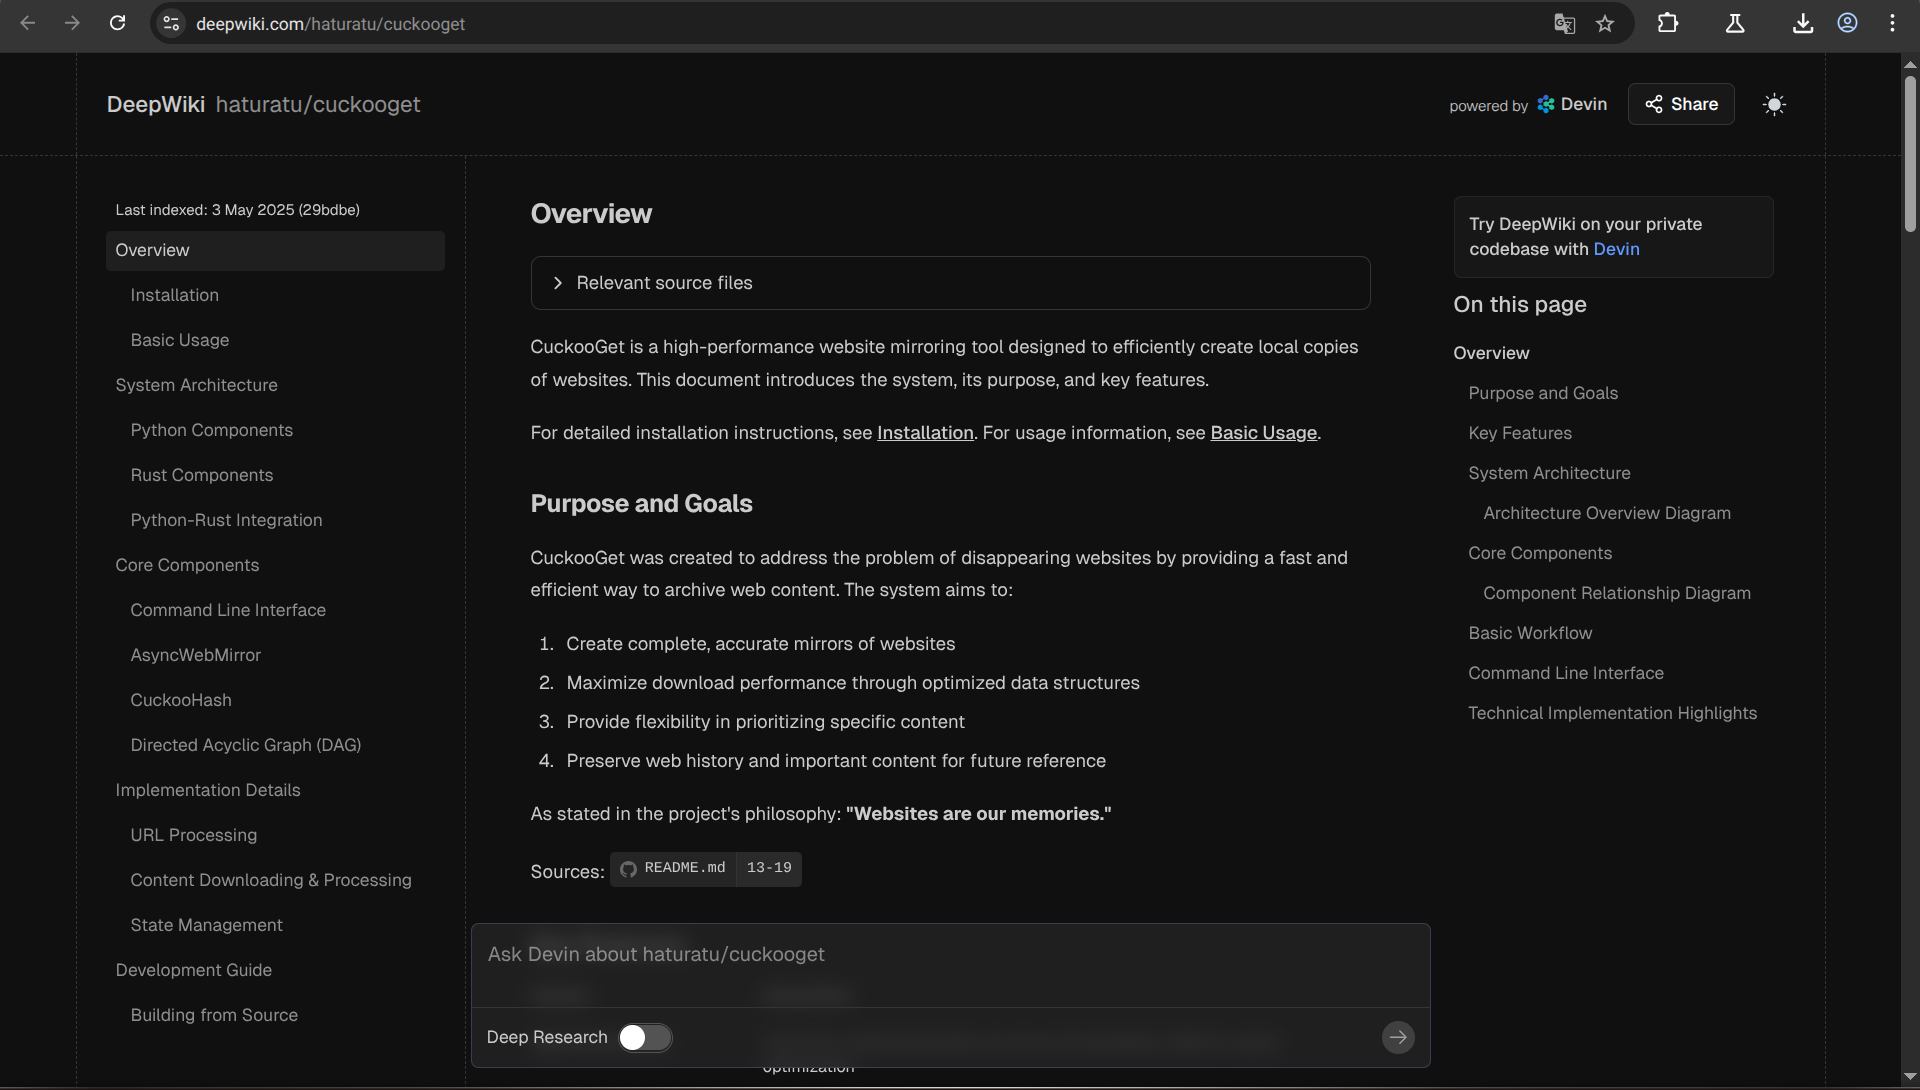This screenshot has width=1920, height=1090.
Task: Jump to Key Features on this page
Action: 1519,433
